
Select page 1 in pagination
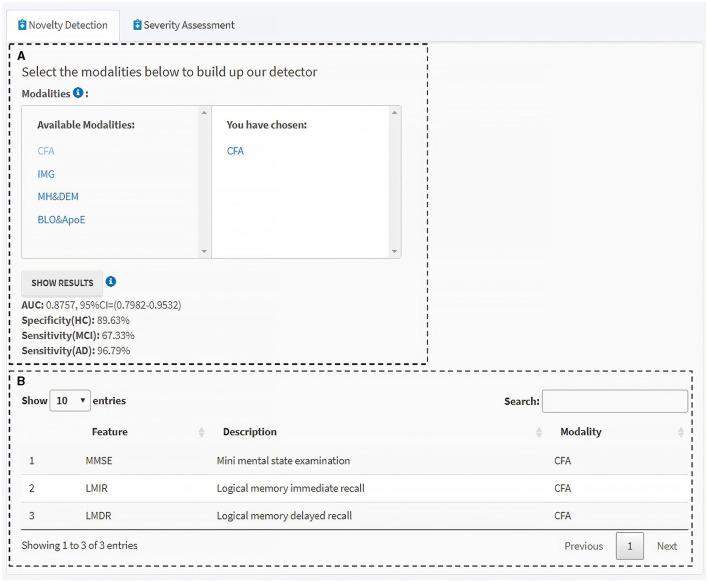tap(630, 546)
